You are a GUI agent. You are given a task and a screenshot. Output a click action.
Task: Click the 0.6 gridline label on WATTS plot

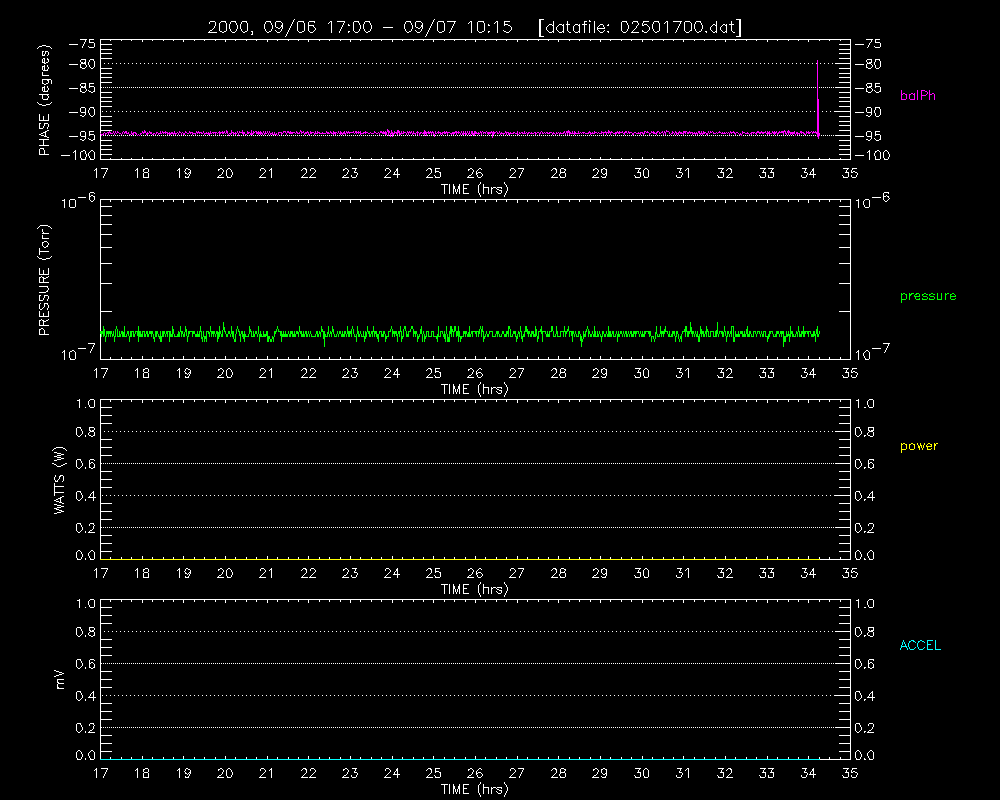point(85,464)
